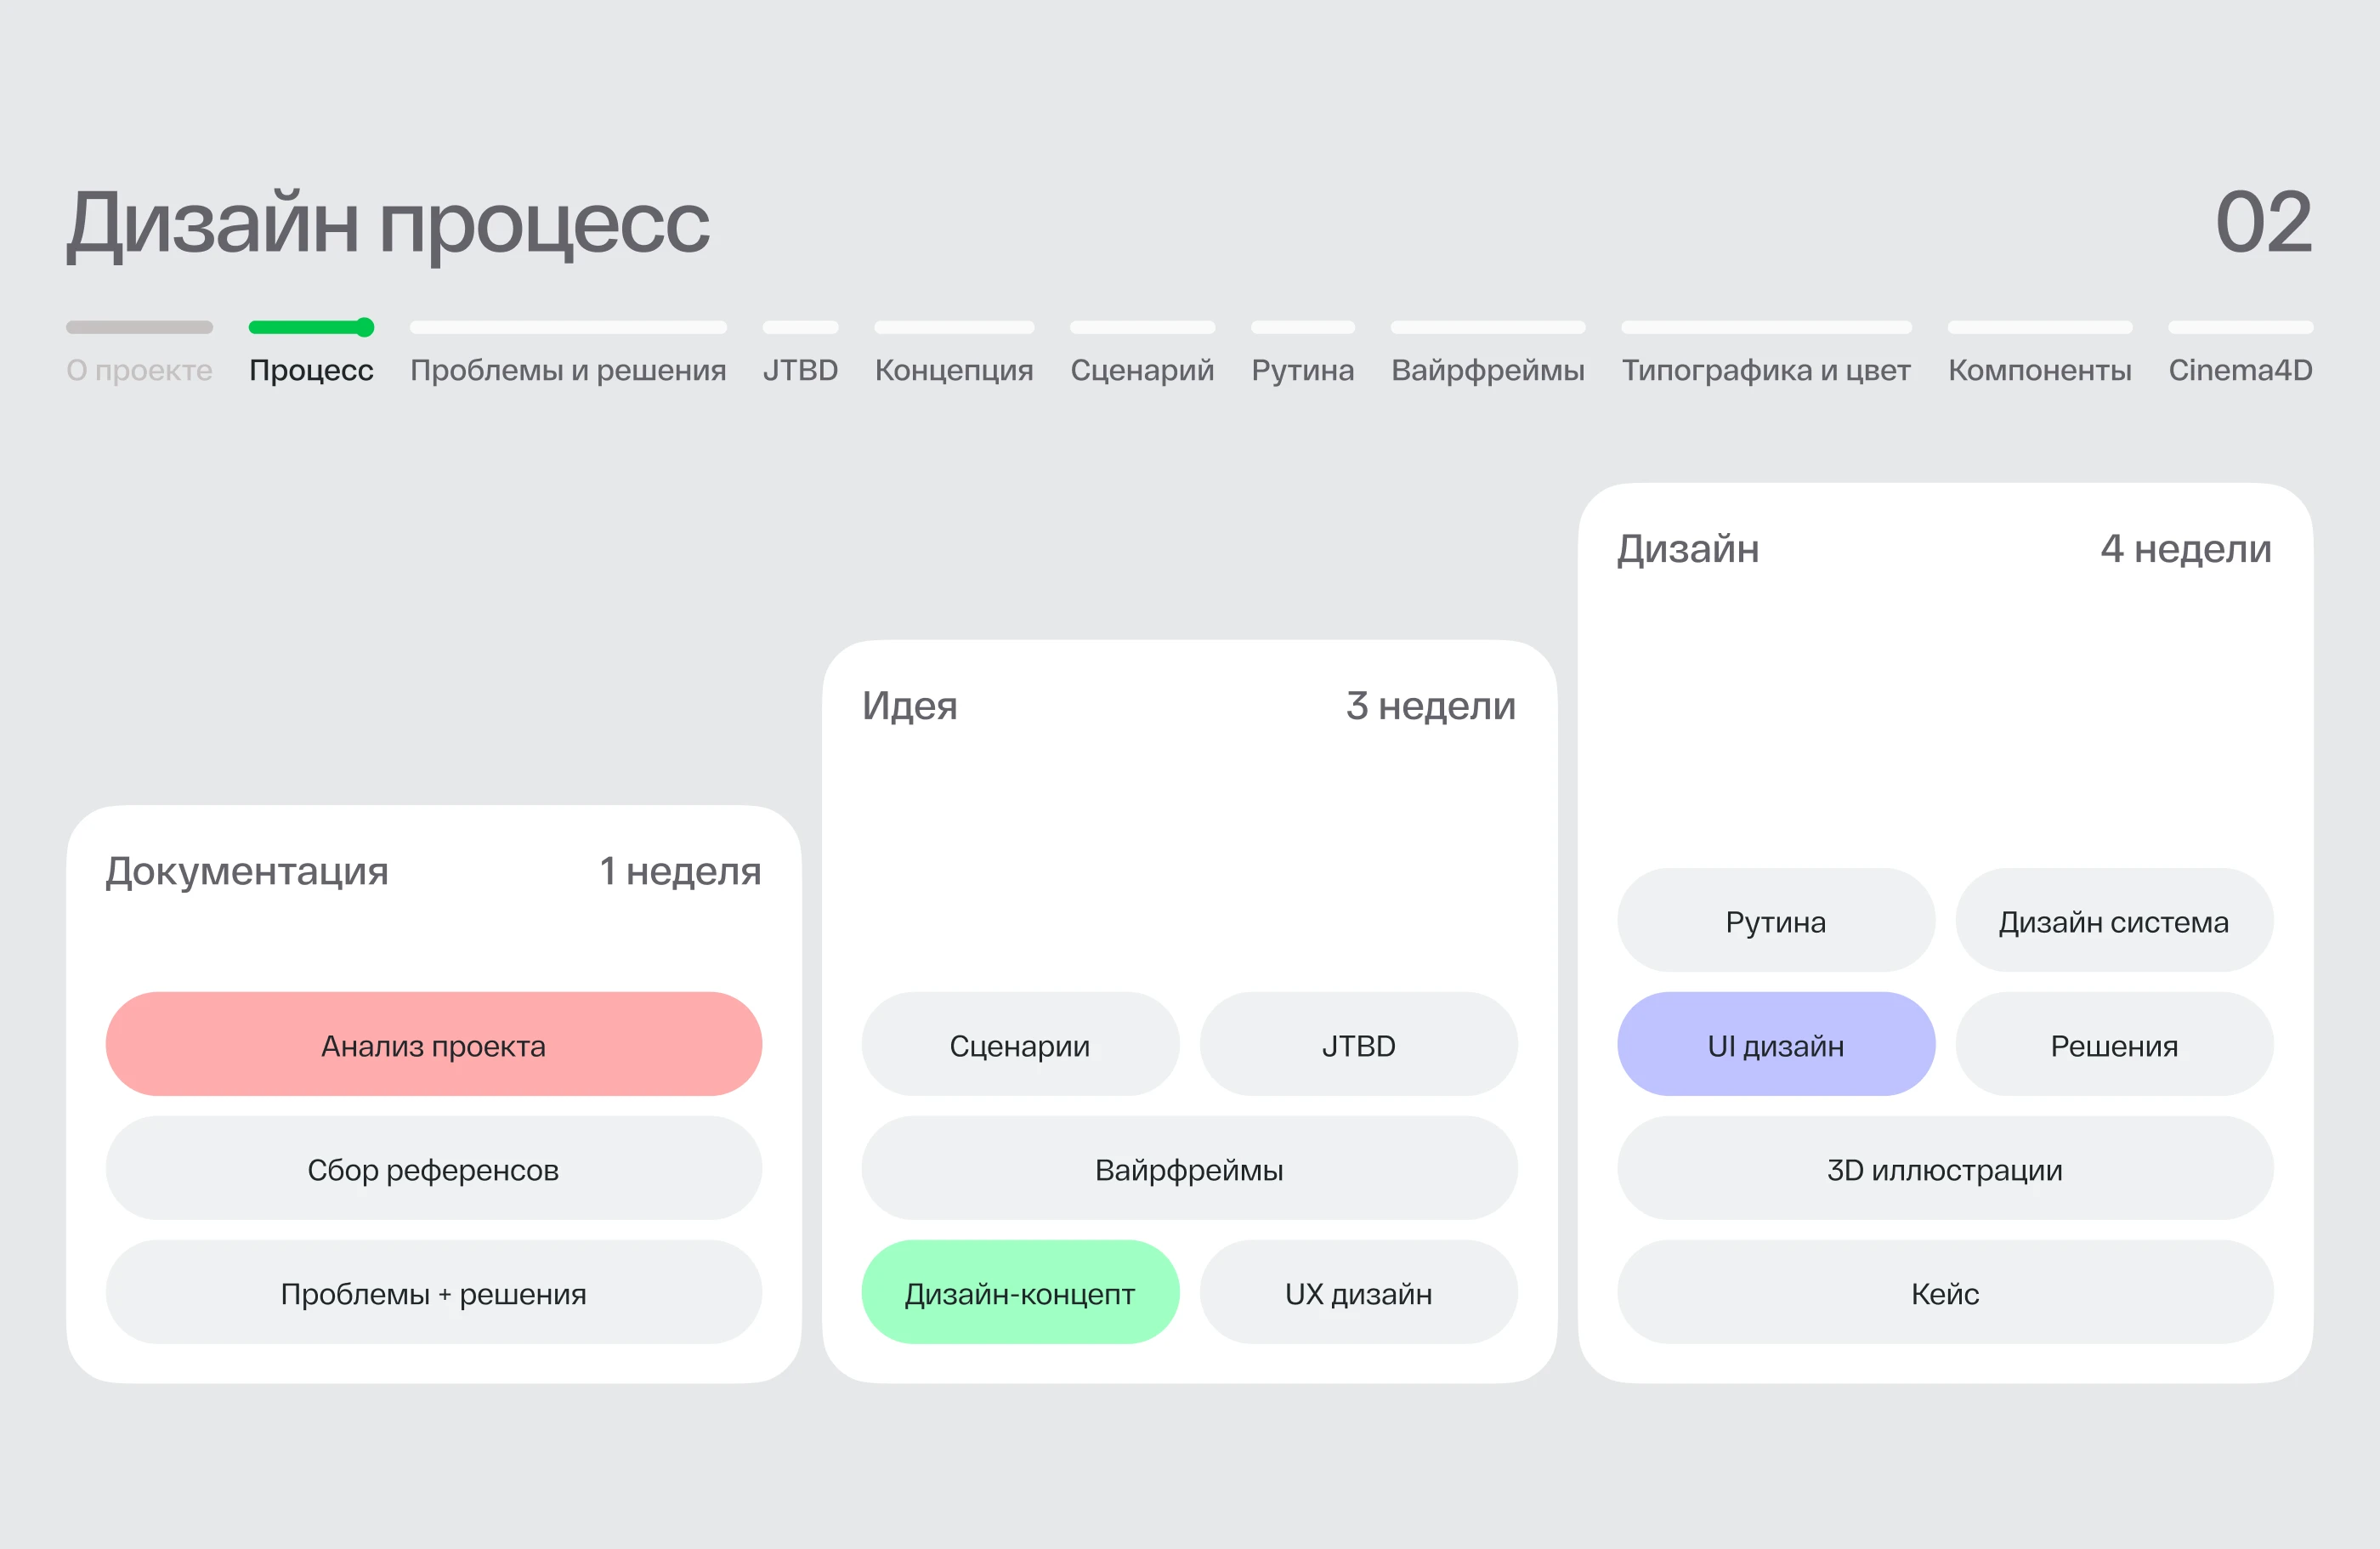Open the 'Концепция' navigation item
Screen dimensions: 2380x1549
pos(953,370)
